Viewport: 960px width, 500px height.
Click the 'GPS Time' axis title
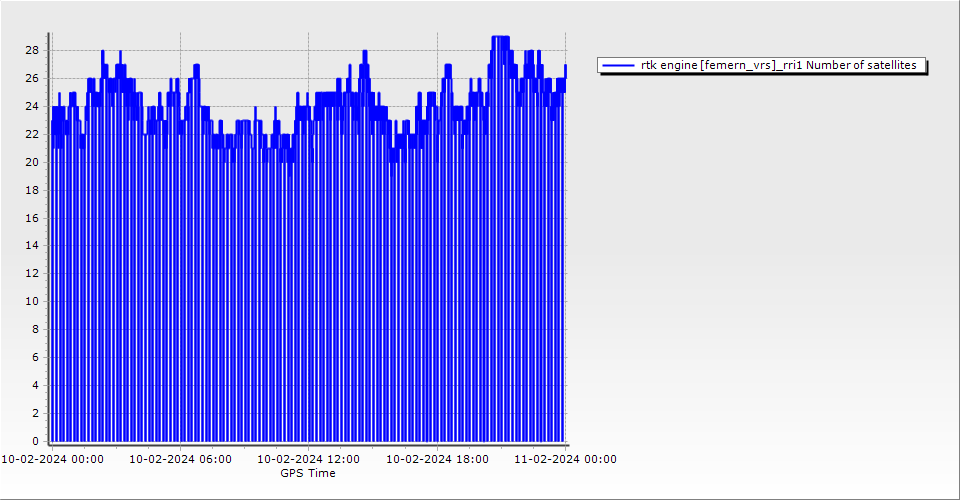pos(308,473)
